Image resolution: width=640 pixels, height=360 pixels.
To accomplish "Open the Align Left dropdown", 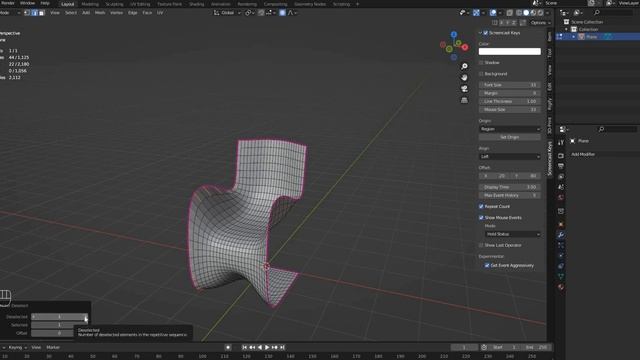I will coord(510,156).
